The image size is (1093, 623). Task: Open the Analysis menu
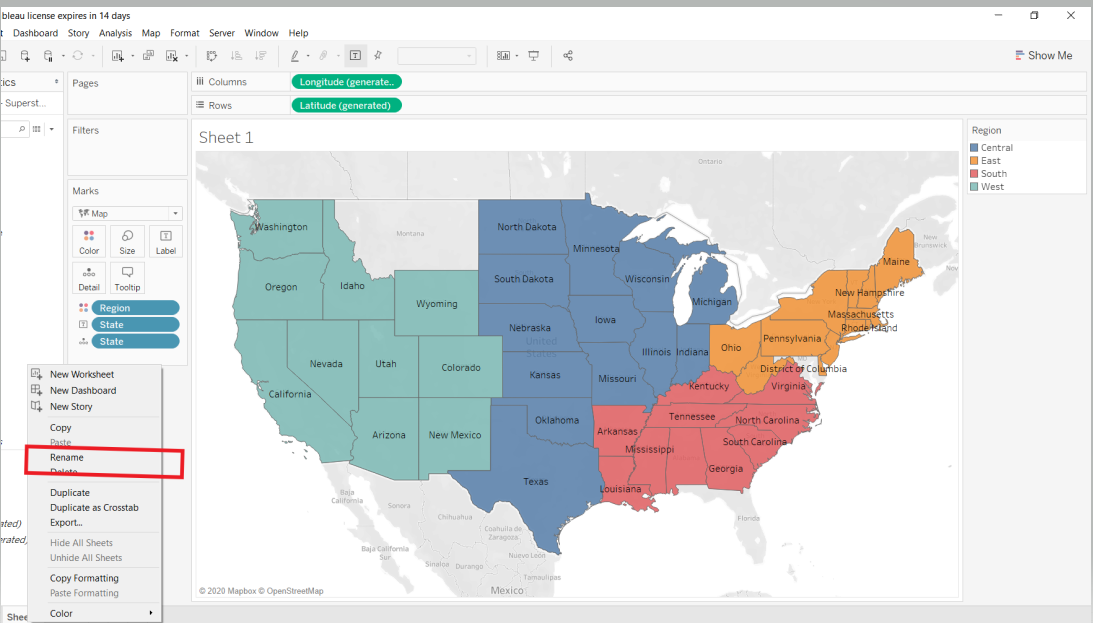[x=115, y=33]
